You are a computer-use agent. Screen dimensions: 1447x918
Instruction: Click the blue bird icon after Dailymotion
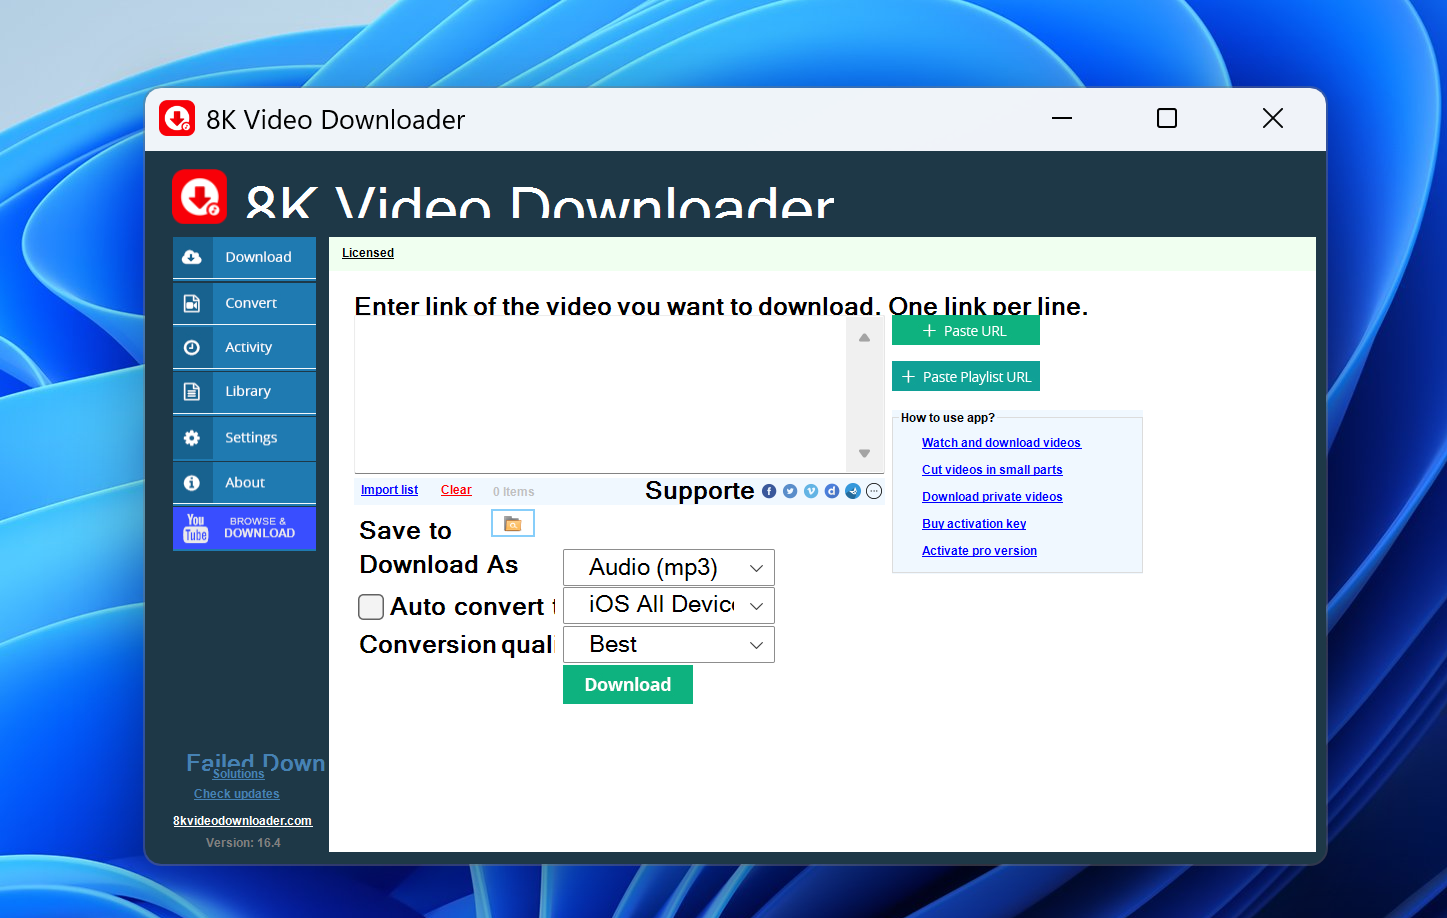point(853,491)
